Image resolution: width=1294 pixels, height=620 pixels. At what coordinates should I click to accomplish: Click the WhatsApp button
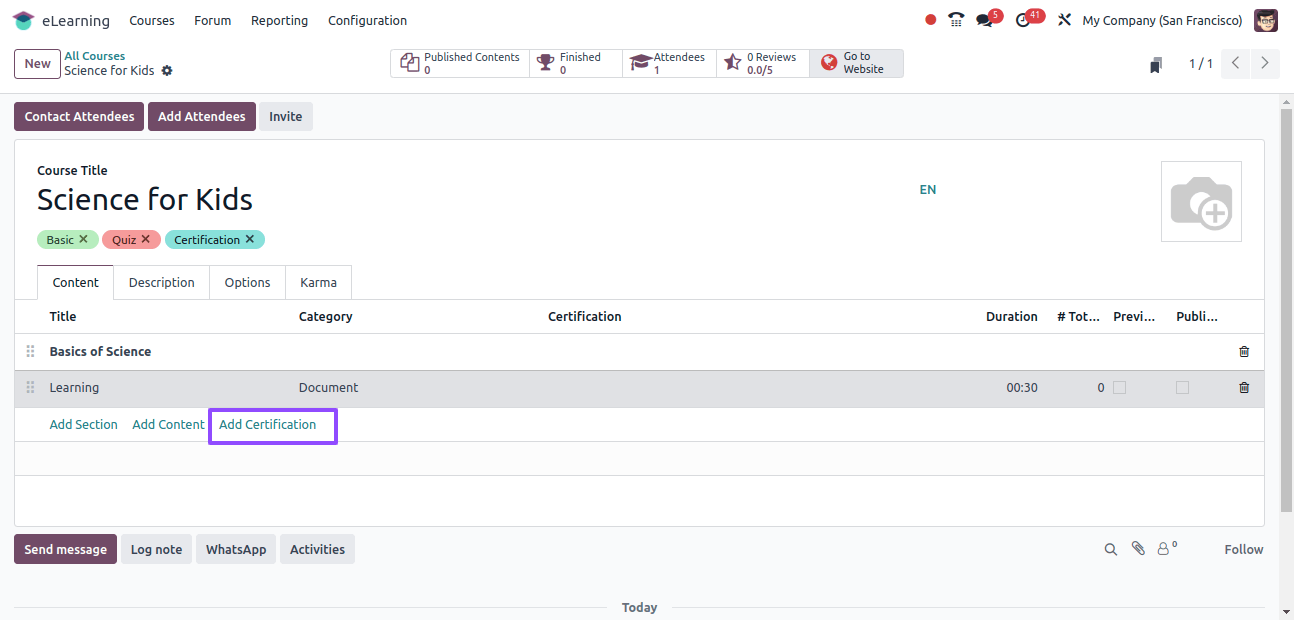[236, 549]
